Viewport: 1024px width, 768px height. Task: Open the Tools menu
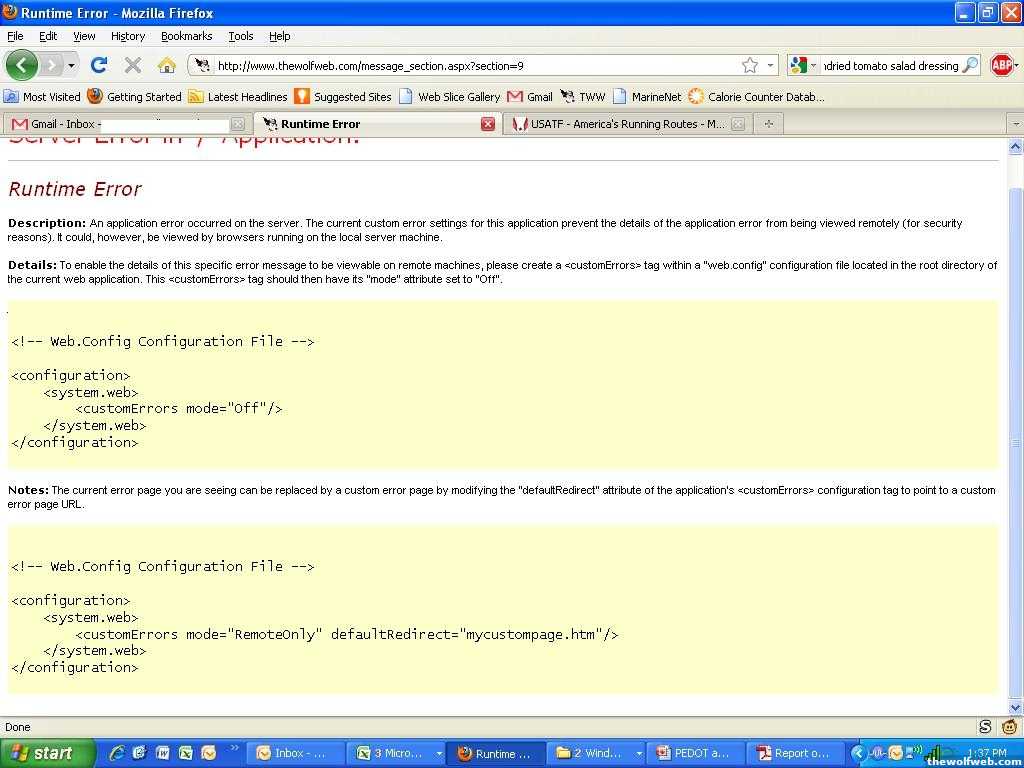(x=240, y=36)
